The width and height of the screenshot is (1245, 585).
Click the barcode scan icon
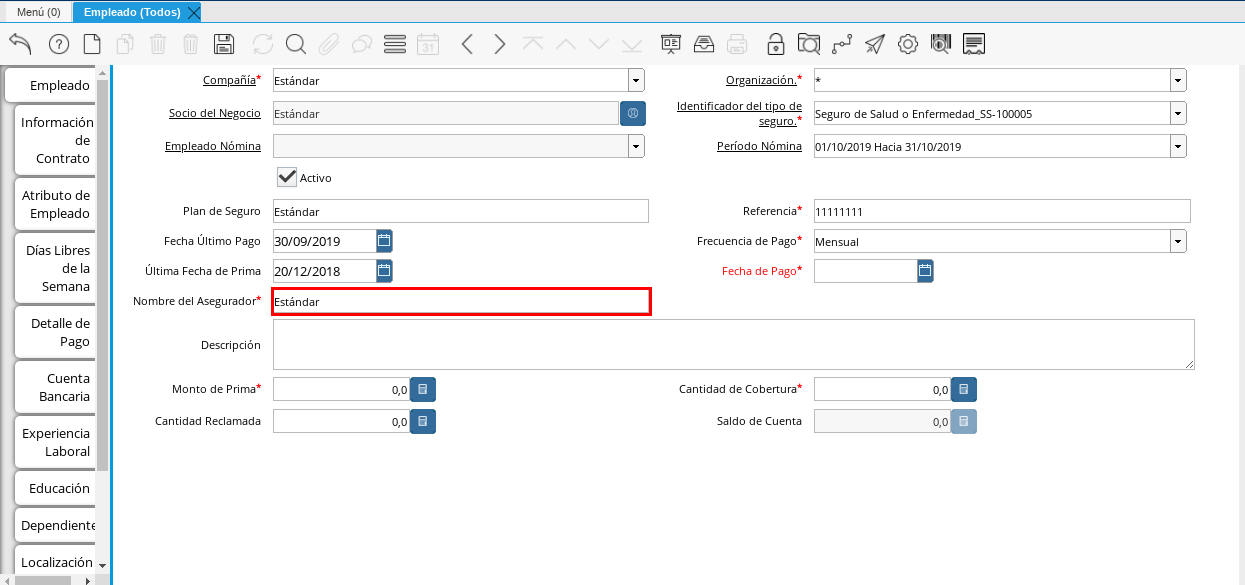coord(941,44)
